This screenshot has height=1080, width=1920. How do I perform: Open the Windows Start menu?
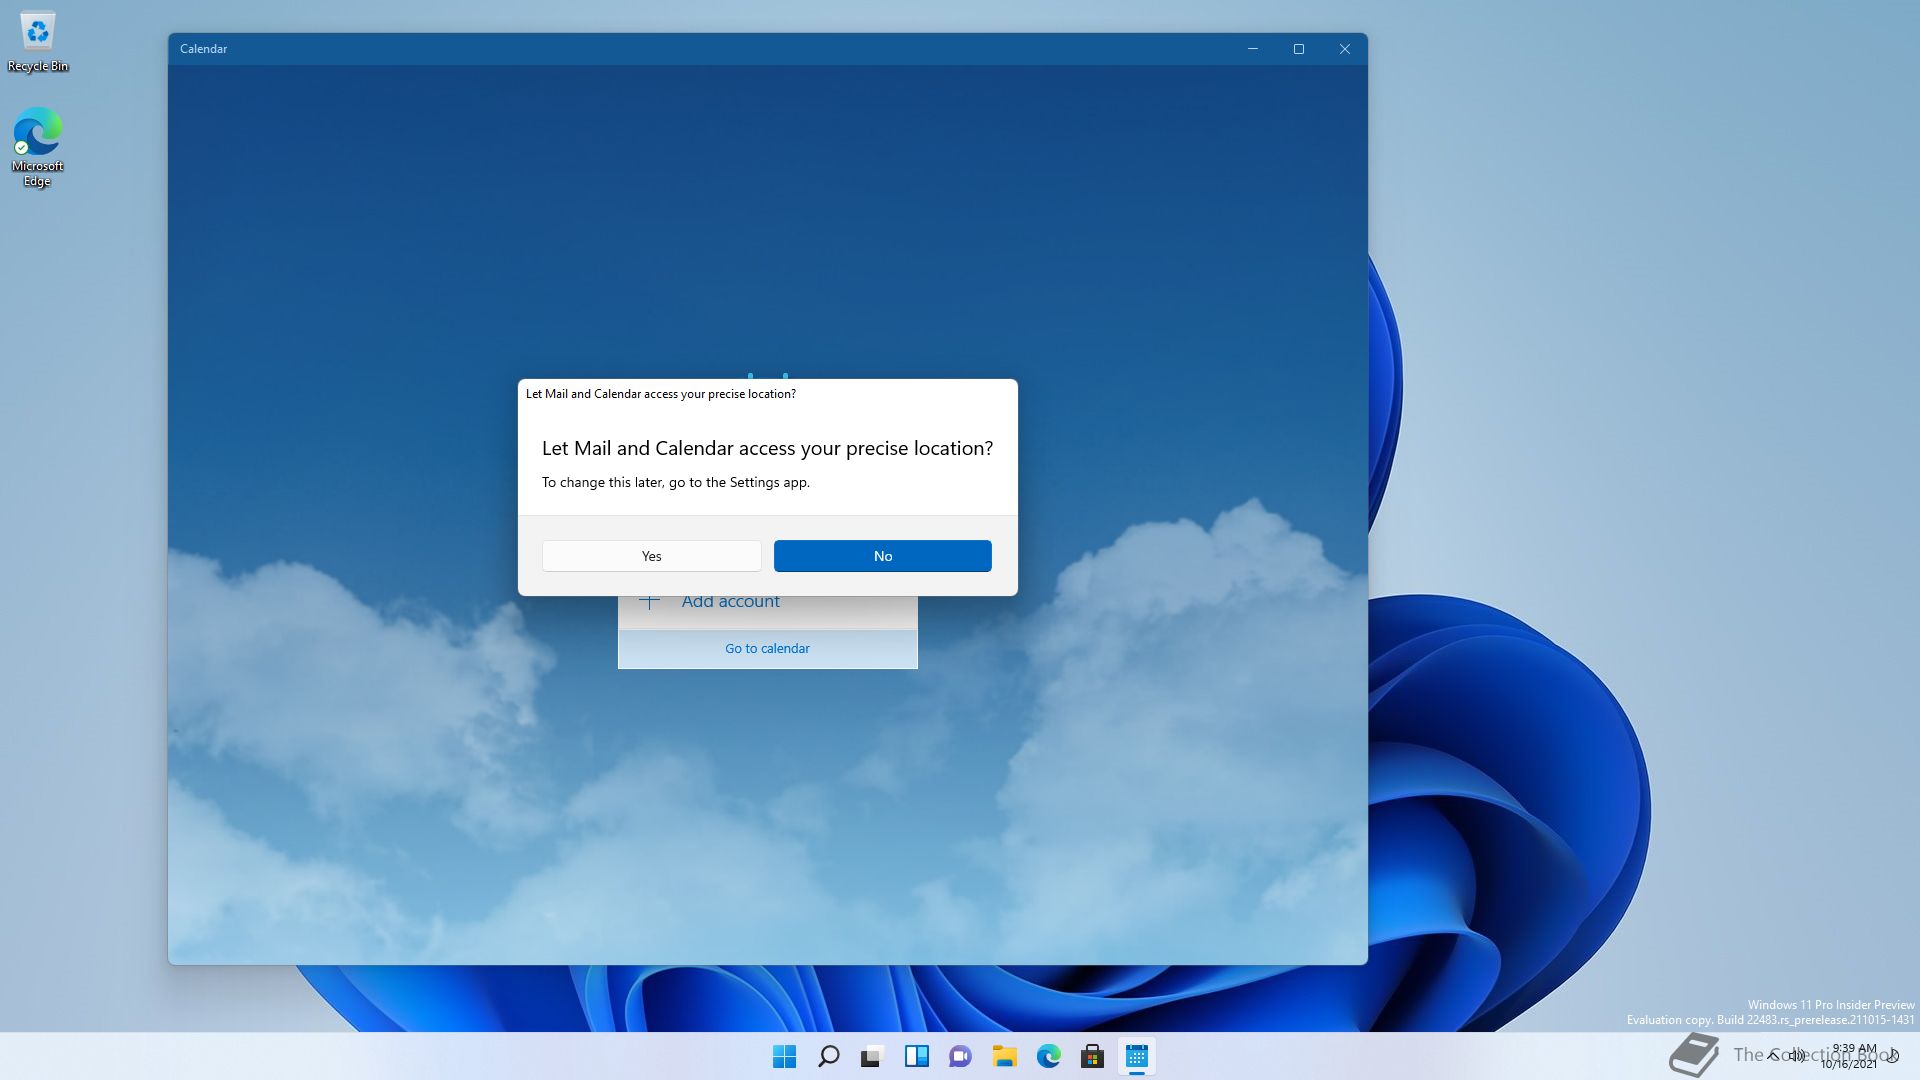[784, 1056]
